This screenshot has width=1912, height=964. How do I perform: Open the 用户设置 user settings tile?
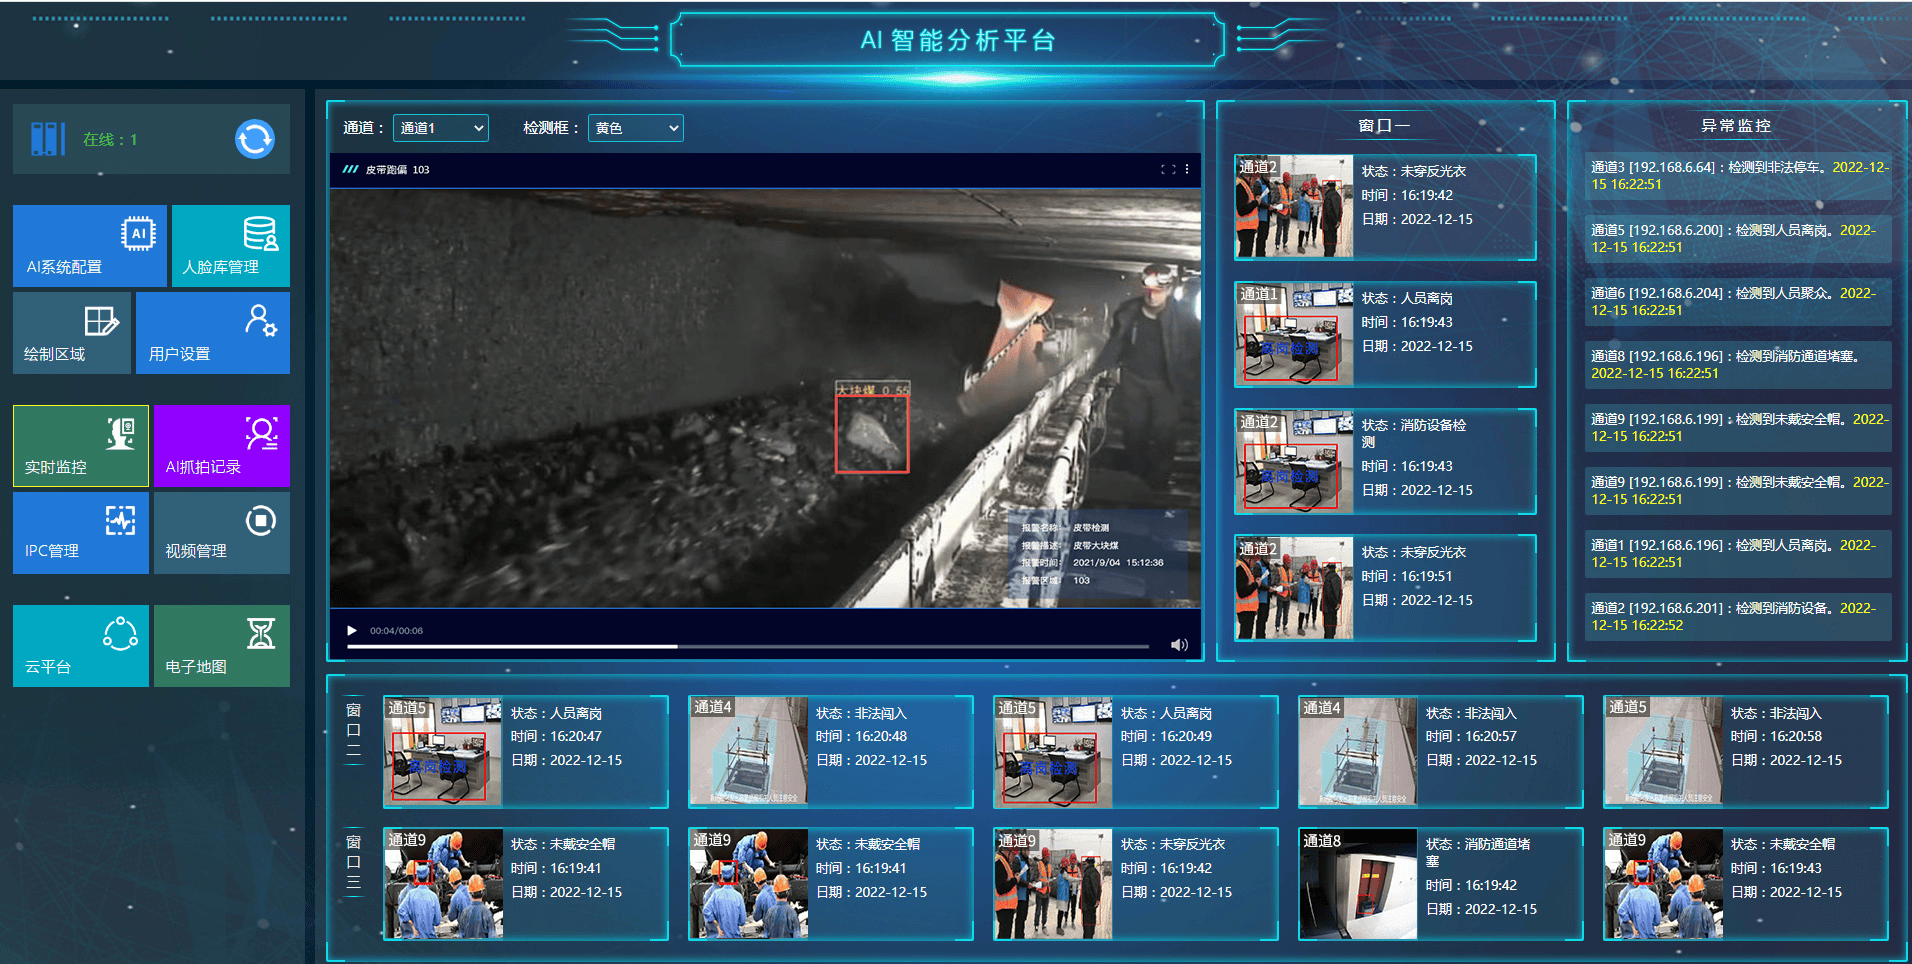point(212,333)
